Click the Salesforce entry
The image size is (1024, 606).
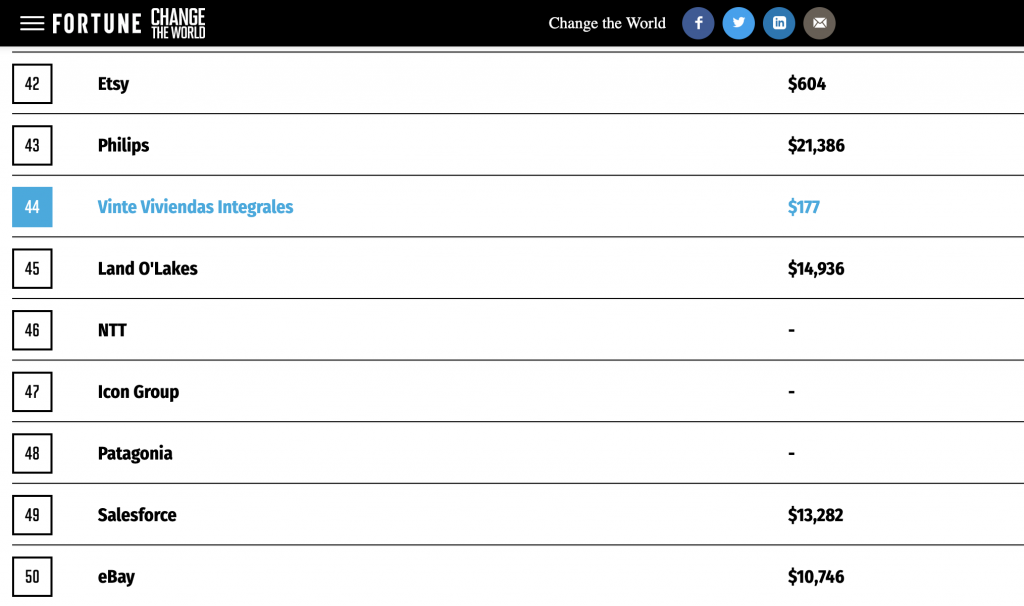pos(137,515)
